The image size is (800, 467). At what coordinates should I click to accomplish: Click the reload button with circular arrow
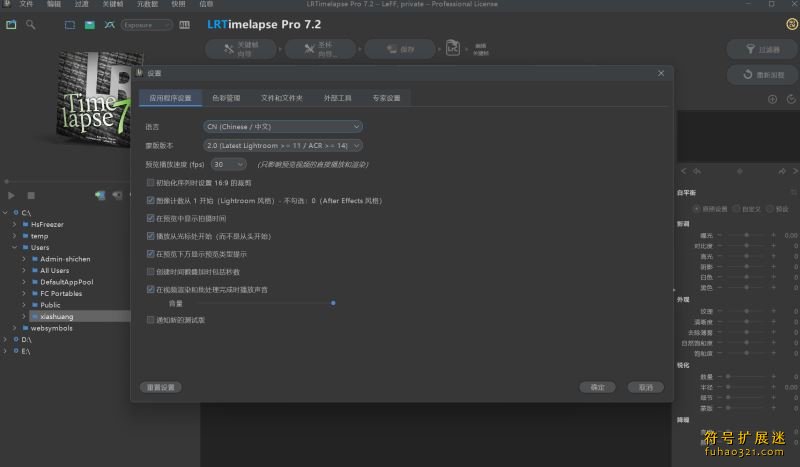762,75
